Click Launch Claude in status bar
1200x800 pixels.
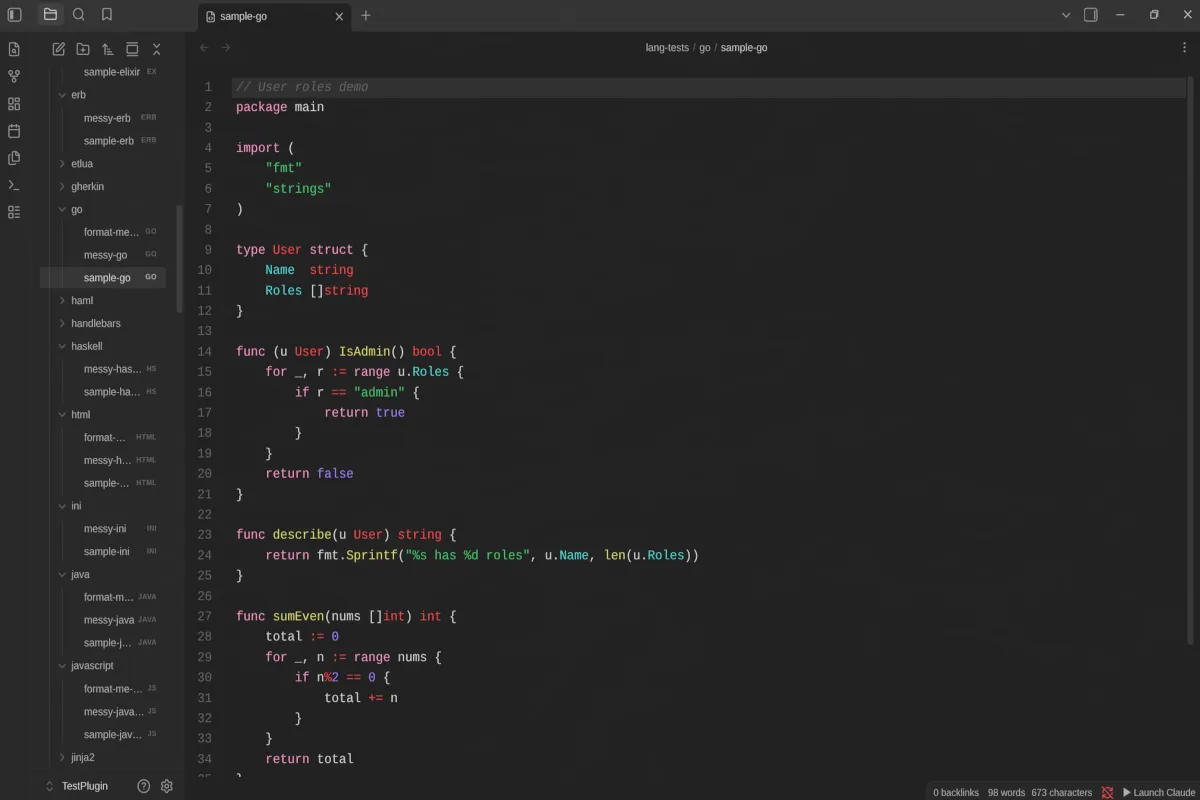coord(1159,792)
